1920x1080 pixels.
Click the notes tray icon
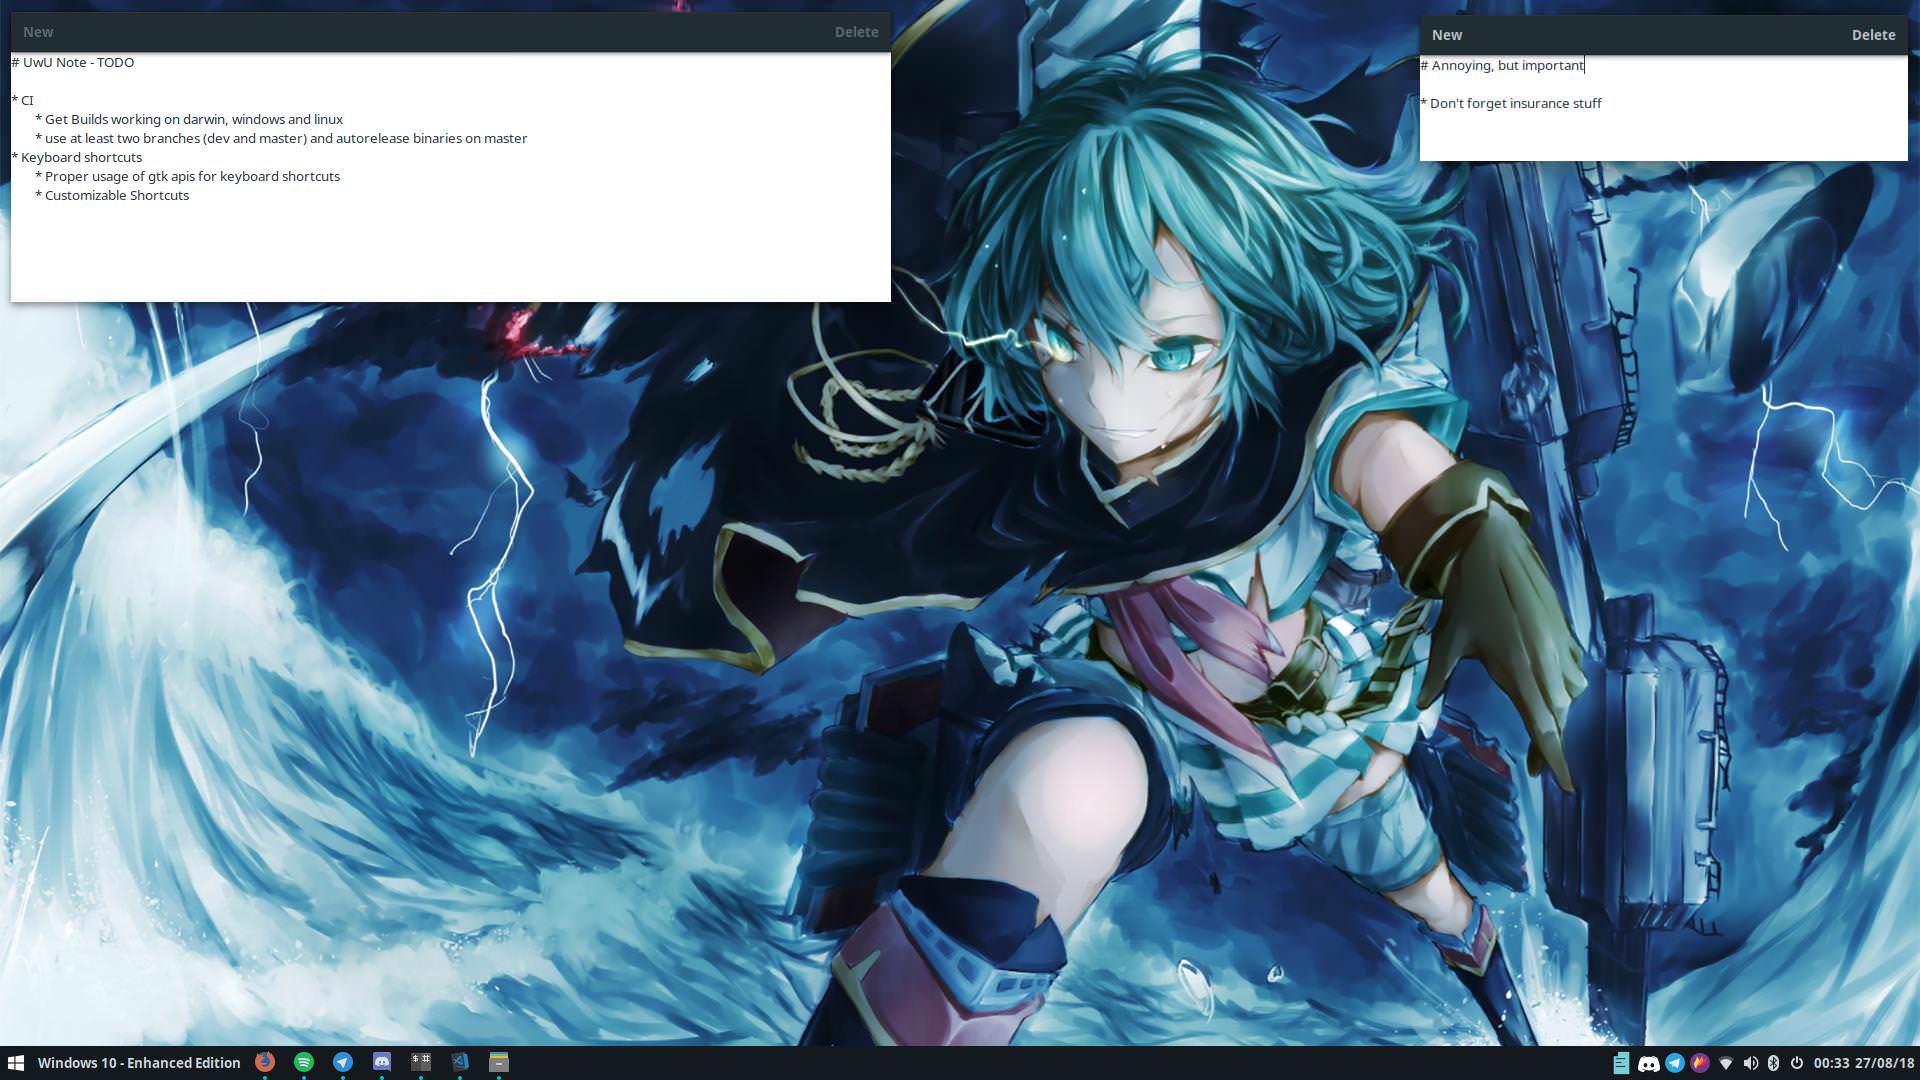(1621, 1063)
